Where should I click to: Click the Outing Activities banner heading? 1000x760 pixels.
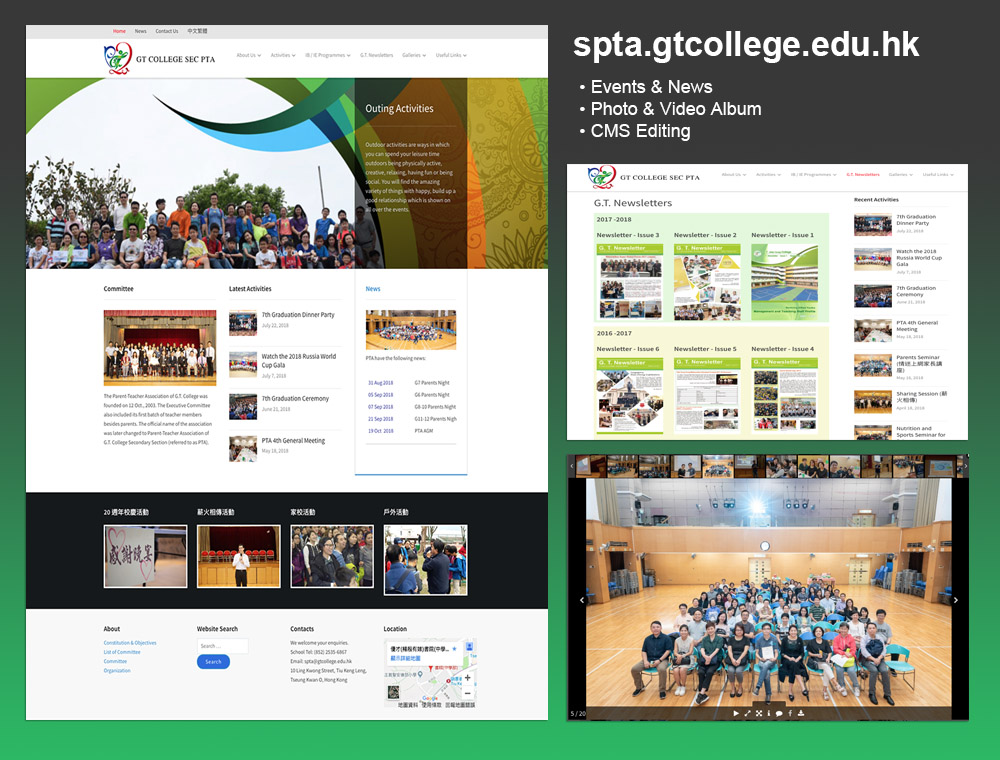(399, 109)
